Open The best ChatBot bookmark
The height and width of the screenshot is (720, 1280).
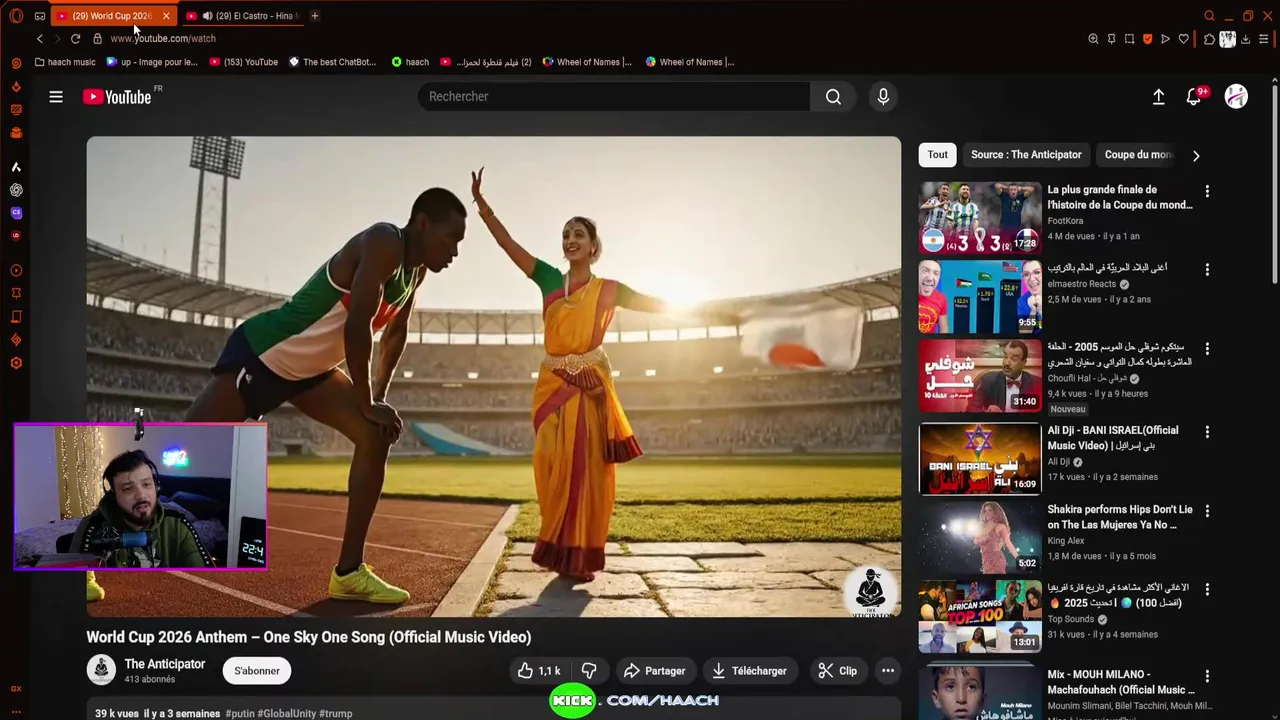point(333,62)
